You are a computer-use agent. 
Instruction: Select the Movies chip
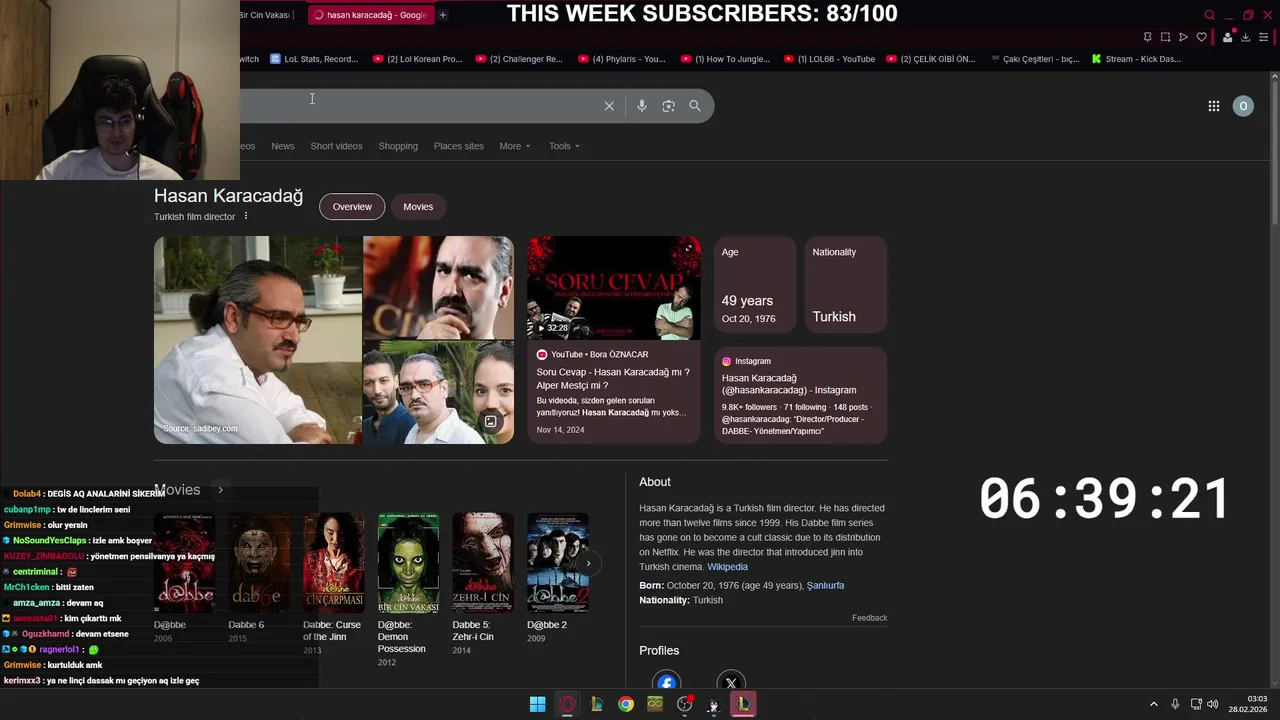(x=418, y=206)
